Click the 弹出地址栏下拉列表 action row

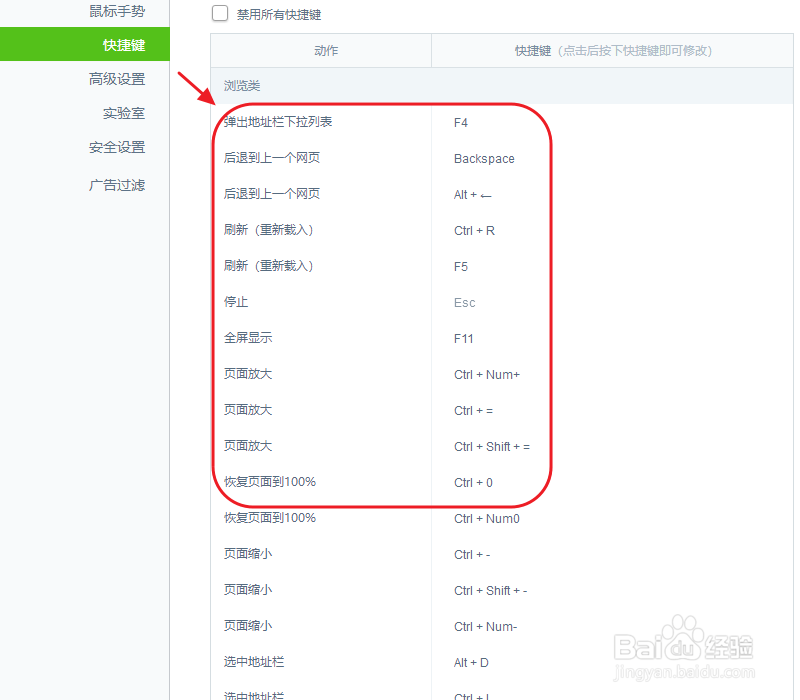[x=278, y=122]
